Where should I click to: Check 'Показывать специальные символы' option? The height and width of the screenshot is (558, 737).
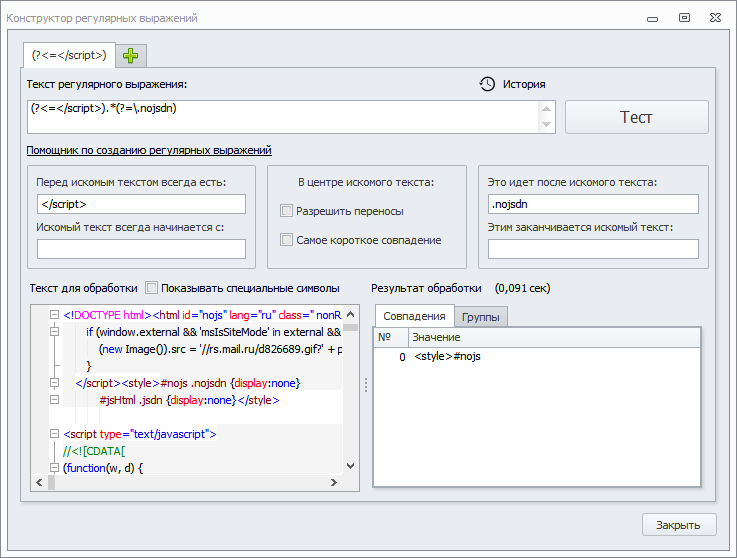point(152,288)
